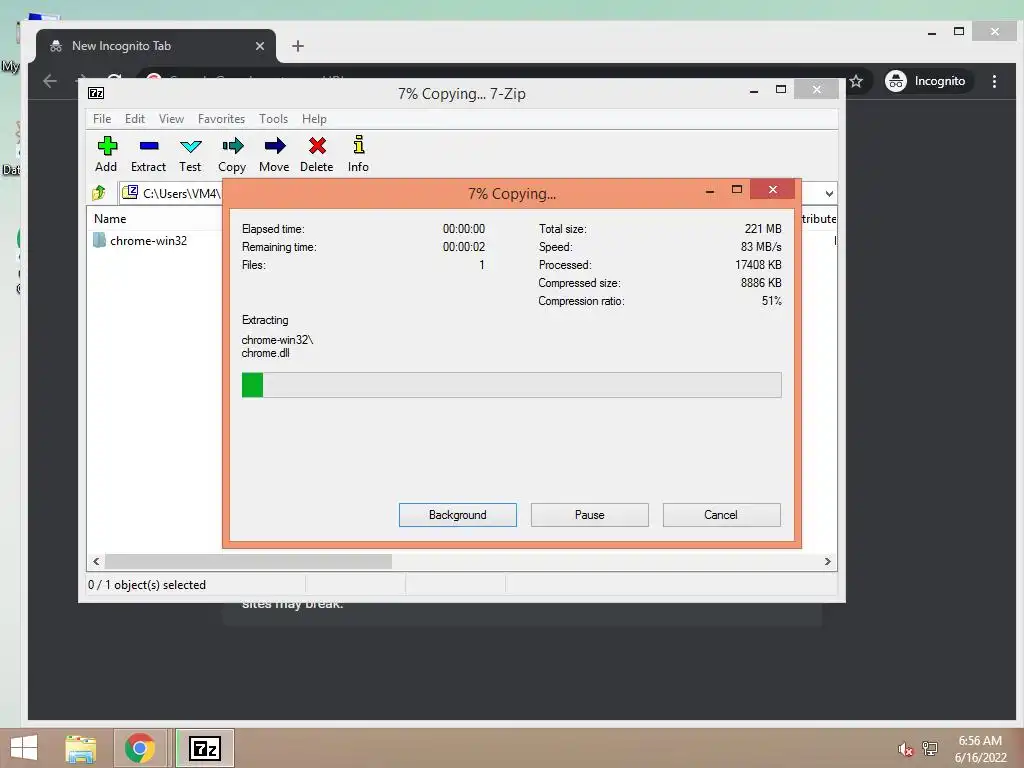Viewport: 1024px width, 768px height.
Task: Close the copying progress dialog
Action: [773, 189]
